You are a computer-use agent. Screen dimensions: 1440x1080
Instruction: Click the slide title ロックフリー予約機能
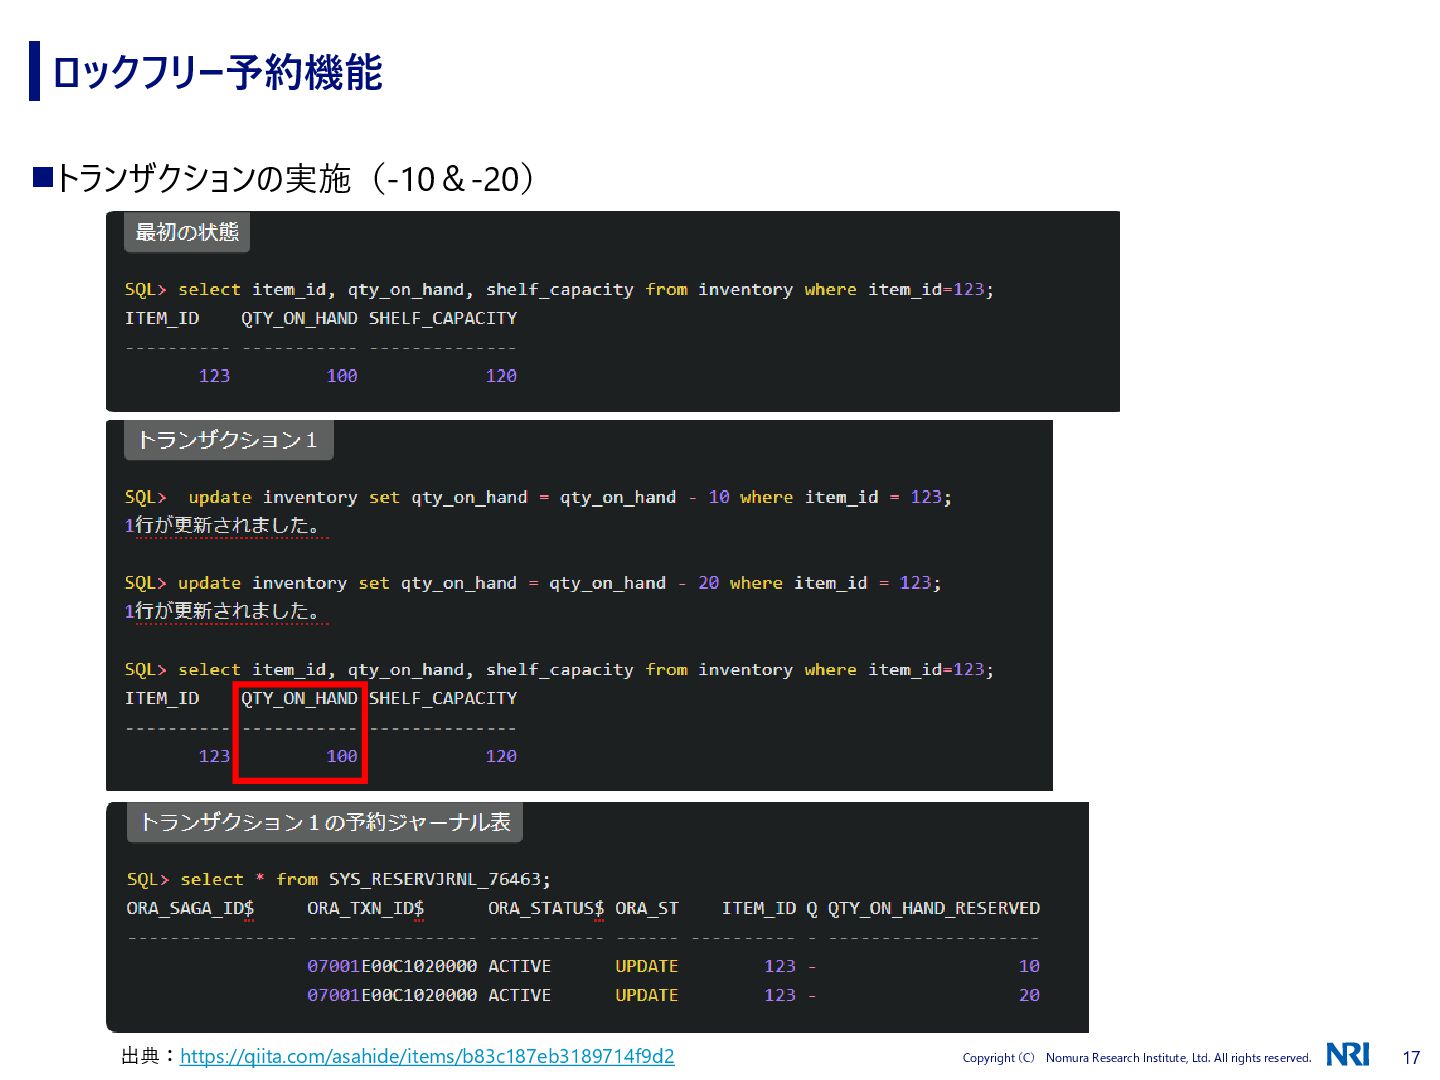coord(217,72)
